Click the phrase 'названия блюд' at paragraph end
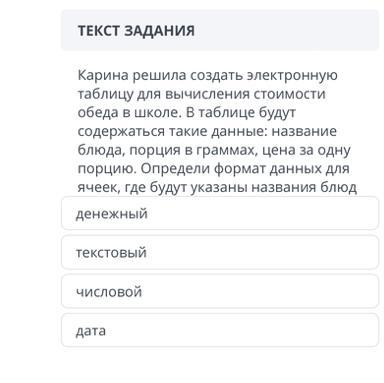This screenshot has height=383, width=384. pyautogui.click(x=304, y=187)
